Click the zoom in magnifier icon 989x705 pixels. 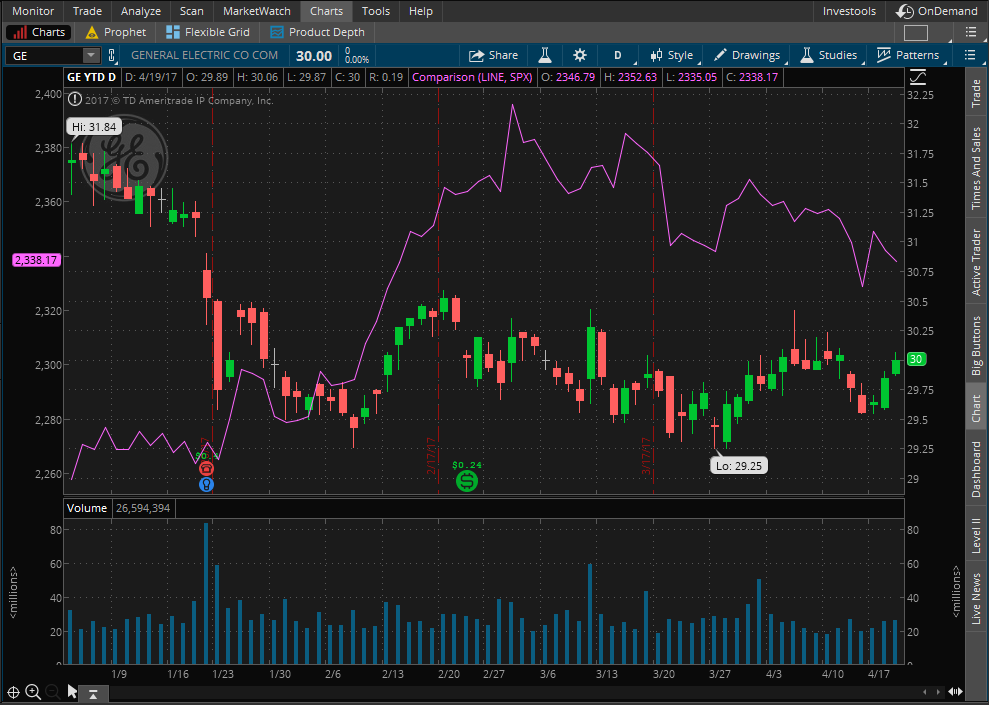[33, 692]
